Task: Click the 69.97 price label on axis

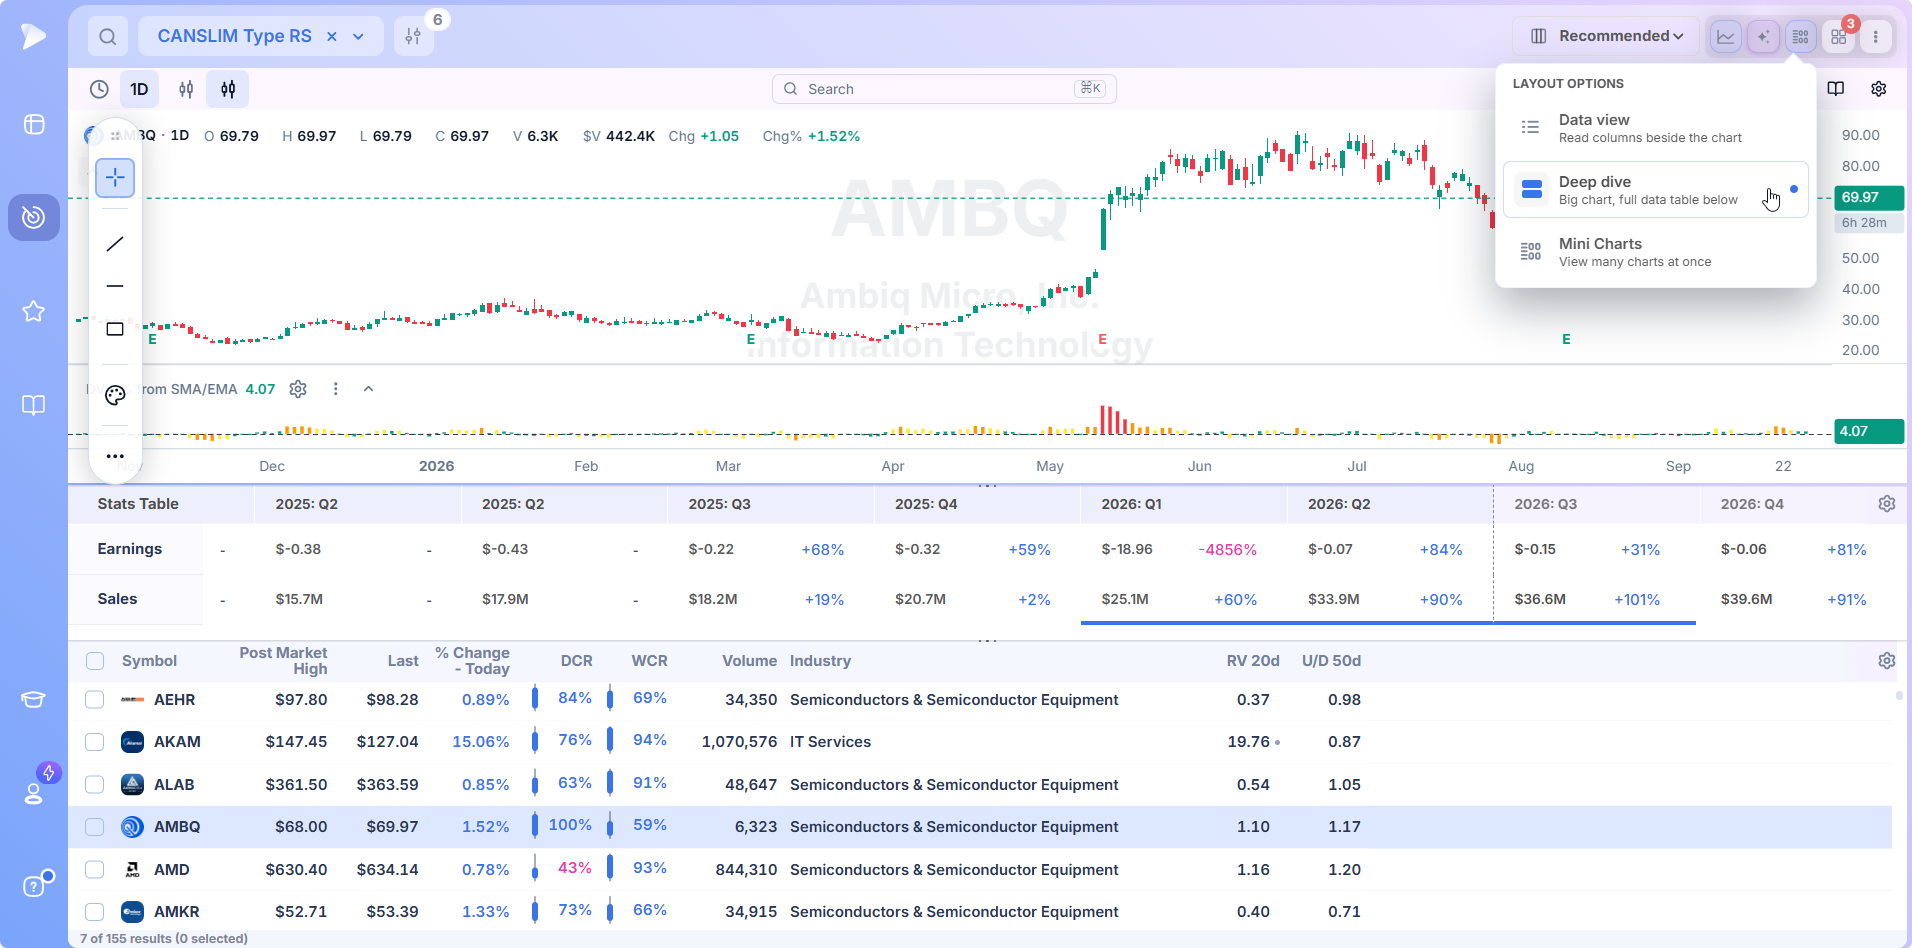Action: (1869, 198)
